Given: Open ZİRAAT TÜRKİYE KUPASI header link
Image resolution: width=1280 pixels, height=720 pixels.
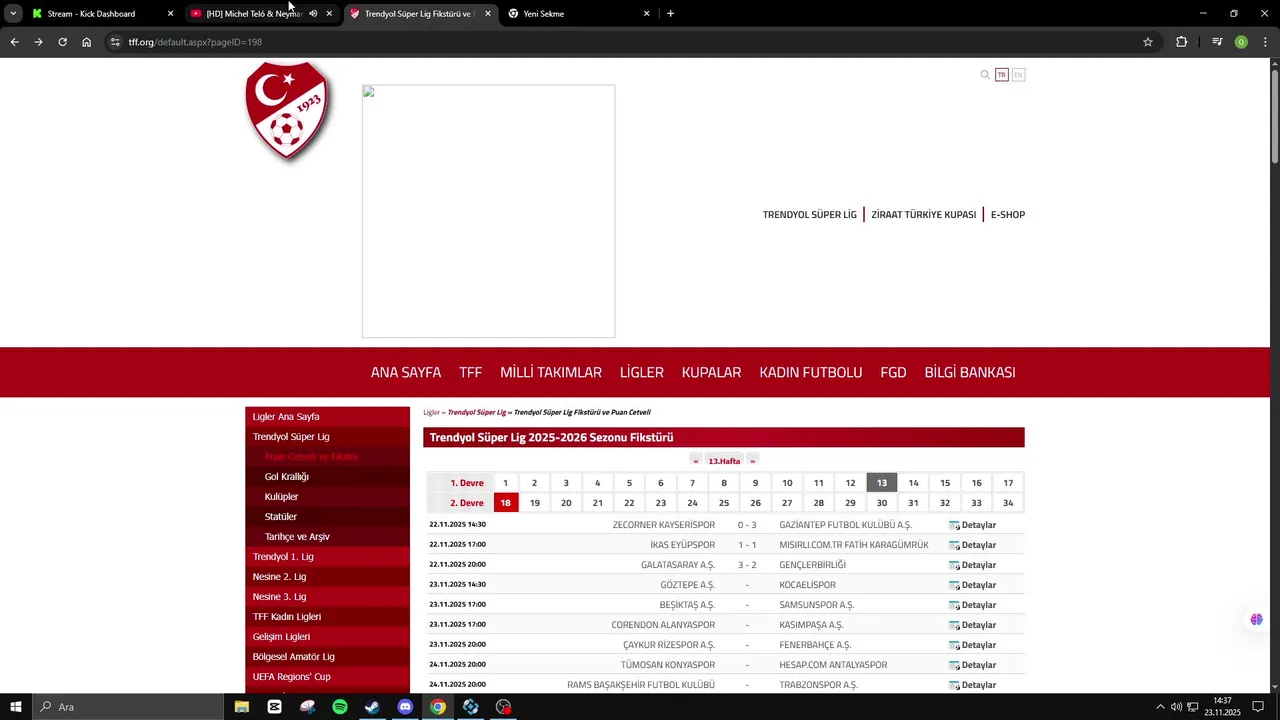Looking at the screenshot, I should 923,215.
